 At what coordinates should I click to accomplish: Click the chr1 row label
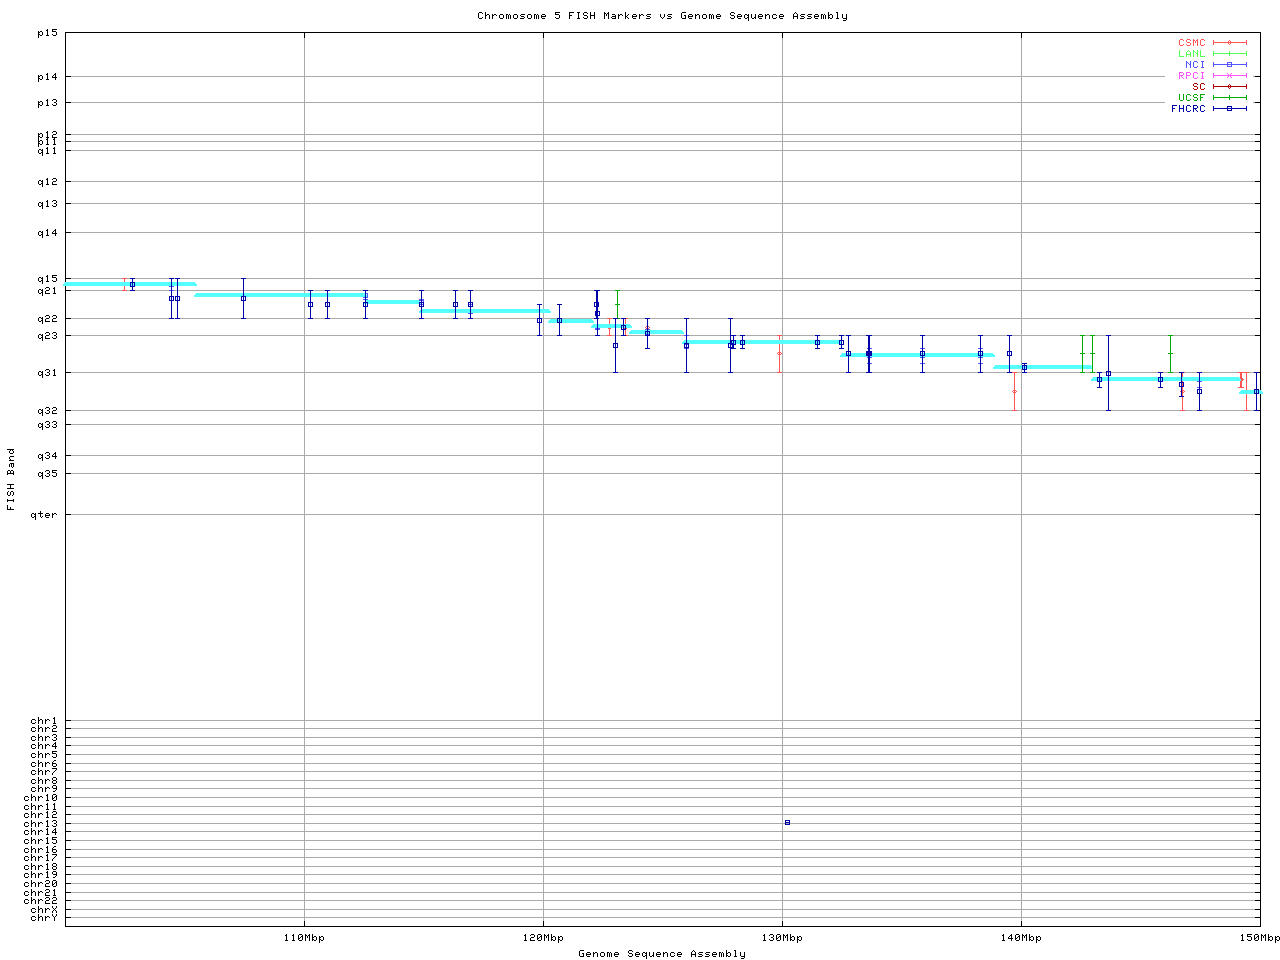(45, 721)
